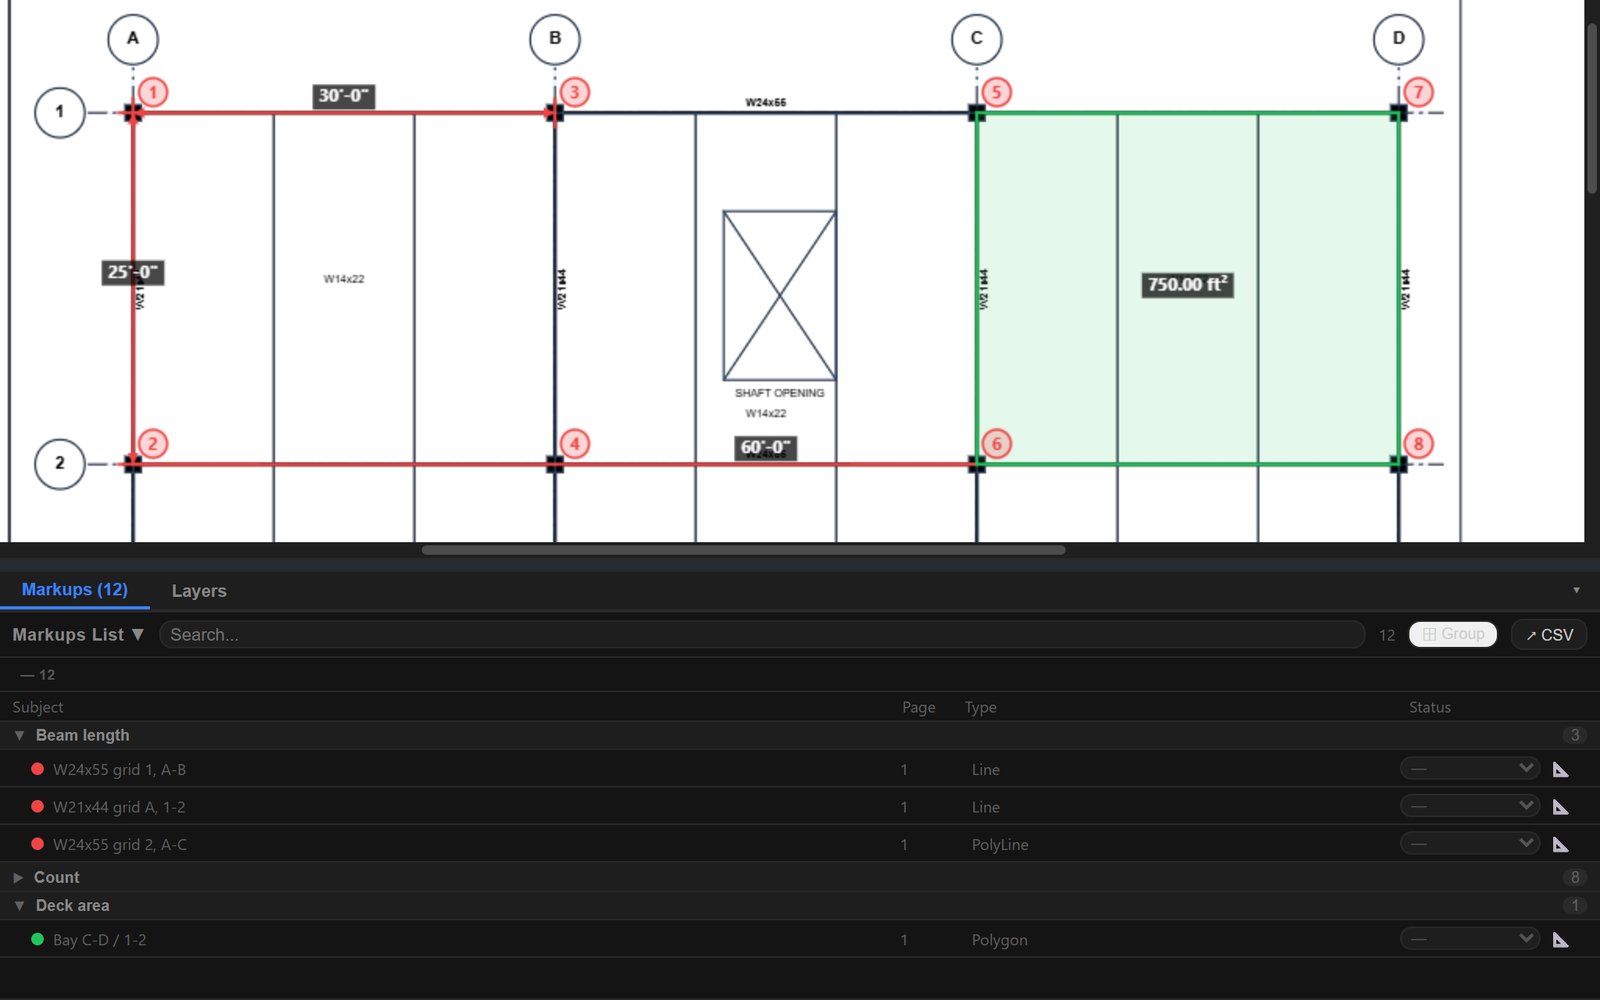Pick count marker 6 at grid C-2
This screenshot has height=1000, width=1600.
pyautogui.click(x=997, y=444)
